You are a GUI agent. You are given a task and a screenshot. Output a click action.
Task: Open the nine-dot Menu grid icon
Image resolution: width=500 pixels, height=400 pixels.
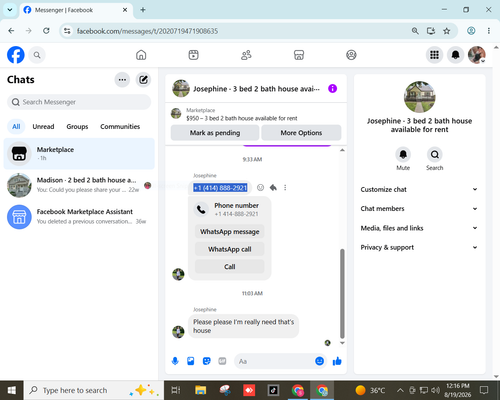pos(434,55)
